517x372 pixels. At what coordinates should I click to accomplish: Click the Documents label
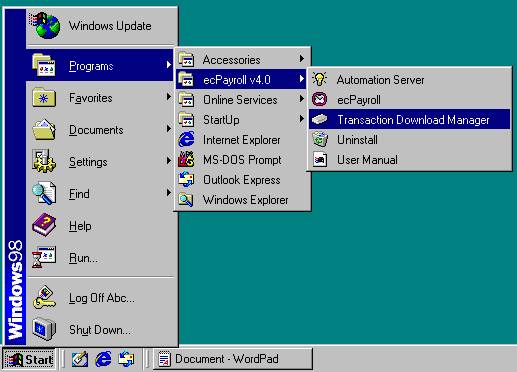(x=96, y=130)
